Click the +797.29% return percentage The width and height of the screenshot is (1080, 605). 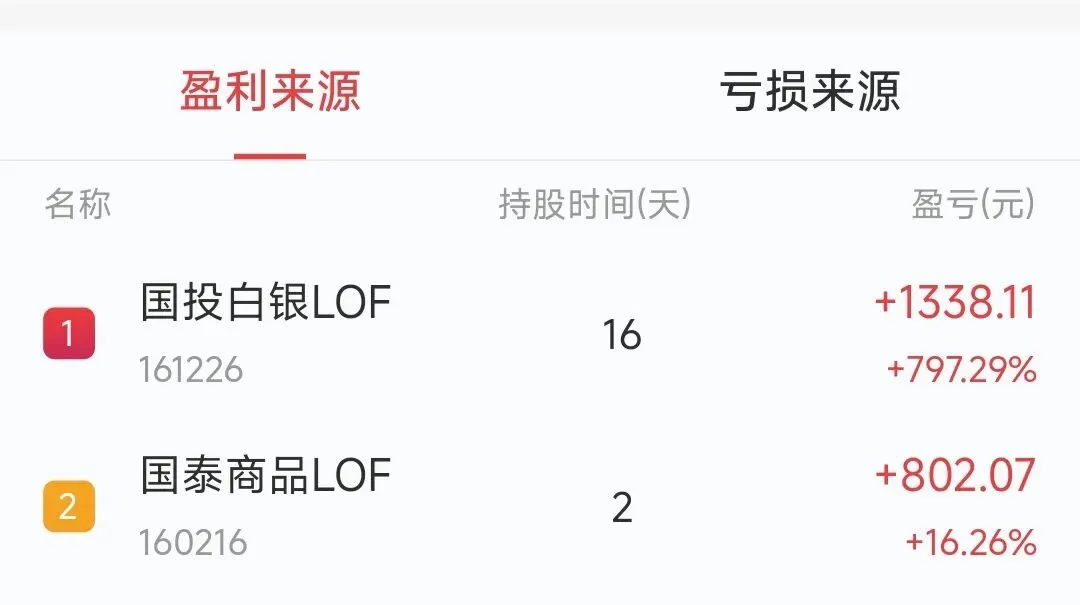pos(962,369)
